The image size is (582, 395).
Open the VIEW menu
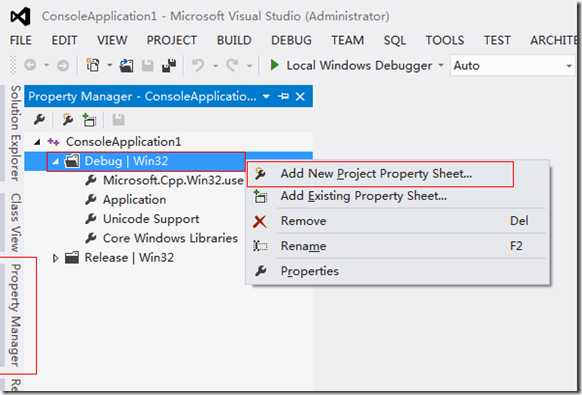[x=112, y=40]
